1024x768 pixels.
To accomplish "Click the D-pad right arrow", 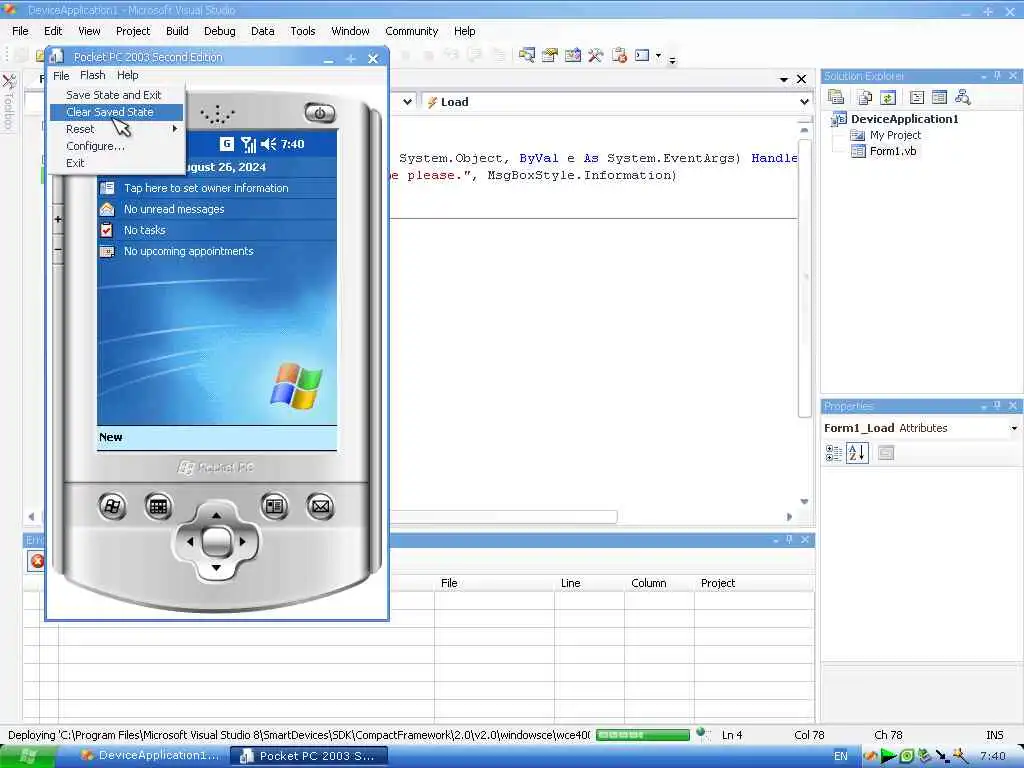I will click(242, 541).
